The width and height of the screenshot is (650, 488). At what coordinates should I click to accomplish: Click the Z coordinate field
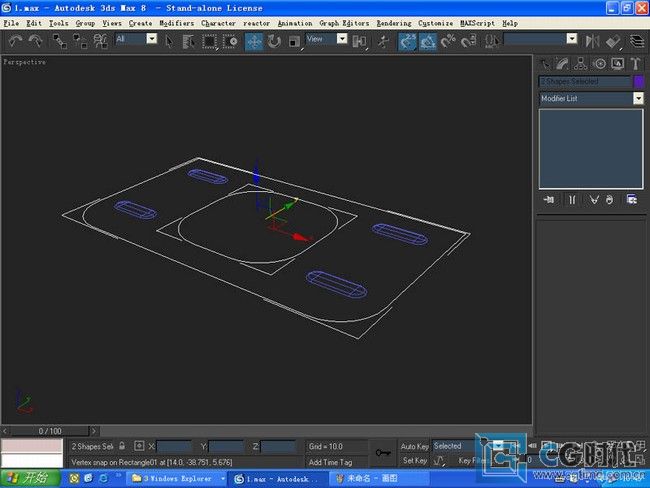click(278, 446)
